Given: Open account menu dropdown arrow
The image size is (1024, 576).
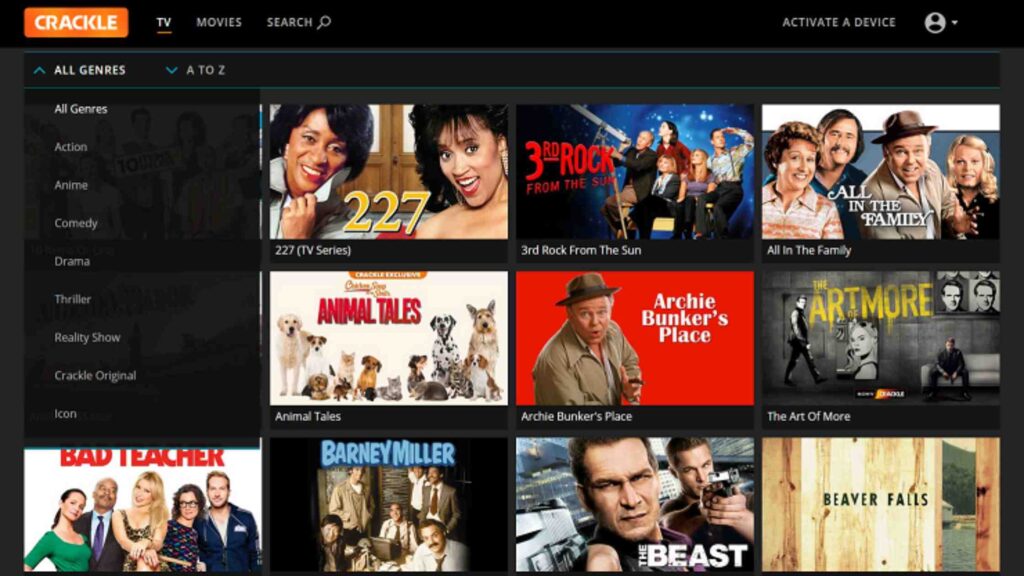Looking at the screenshot, I should pyautogui.click(x=955, y=23).
